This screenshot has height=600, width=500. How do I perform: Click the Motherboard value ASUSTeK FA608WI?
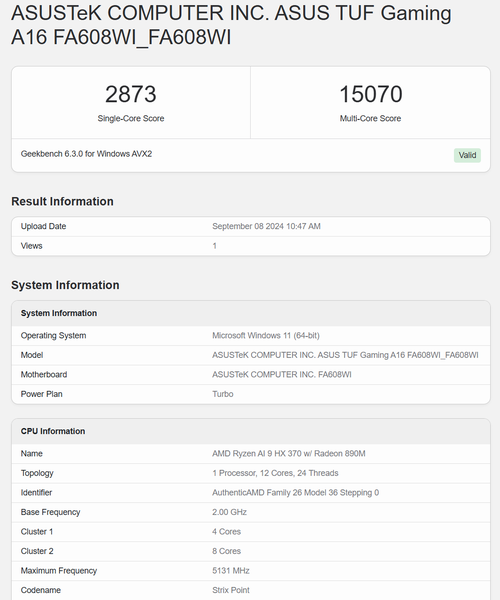[x=282, y=375]
